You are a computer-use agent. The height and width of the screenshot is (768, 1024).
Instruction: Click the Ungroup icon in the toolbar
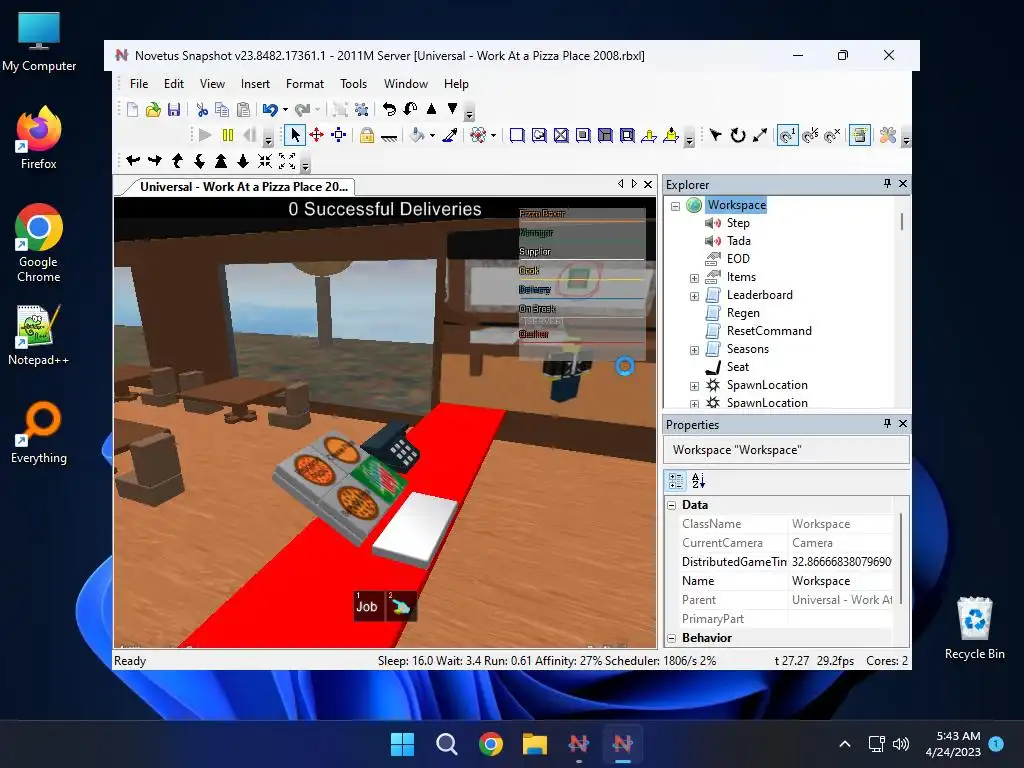[x=361, y=109]
